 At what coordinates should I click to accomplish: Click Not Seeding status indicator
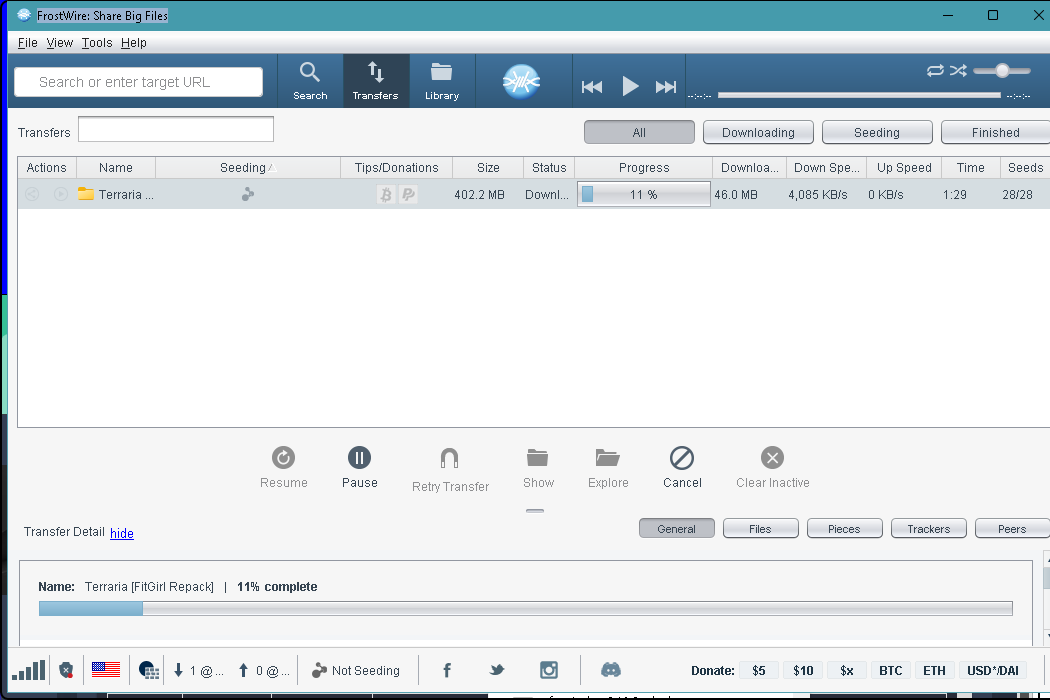coord(356,671)
